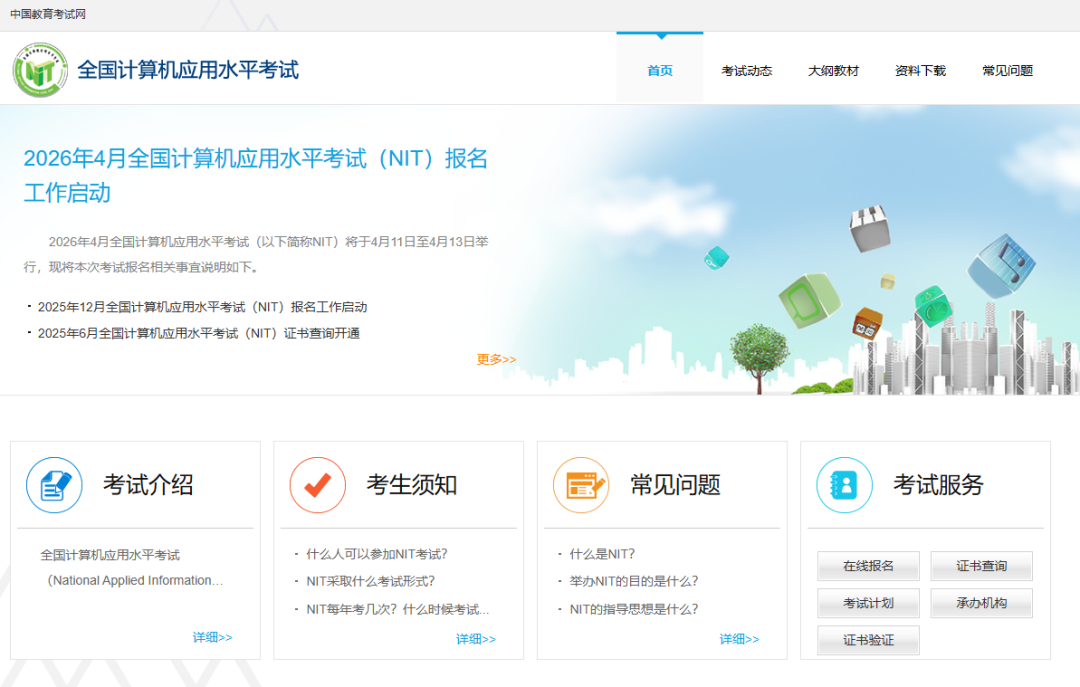Viewport: 1080px width, 687px height.
Task: Go to 大纲教材 in navigation
Action: [833, 70]
